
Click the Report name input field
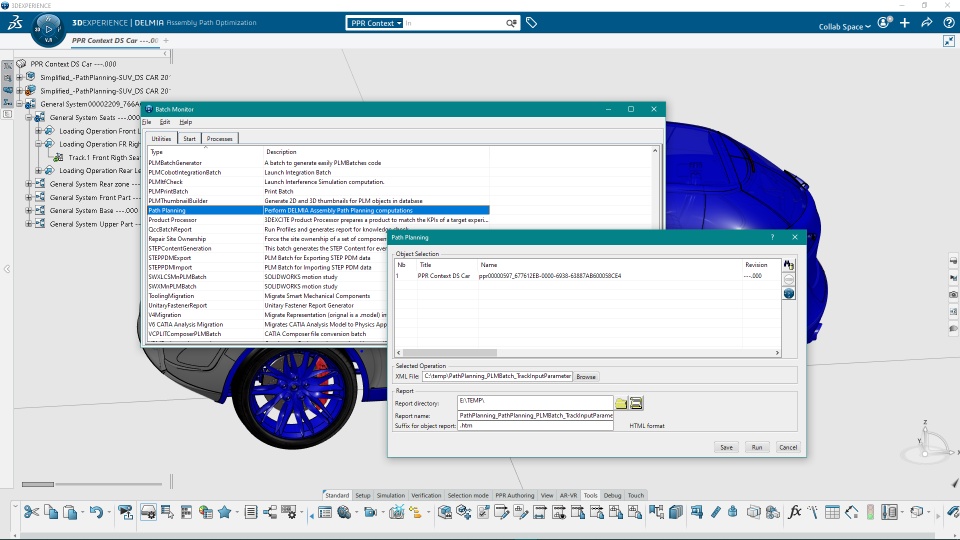pyautogui.click(x=535, y=415)
